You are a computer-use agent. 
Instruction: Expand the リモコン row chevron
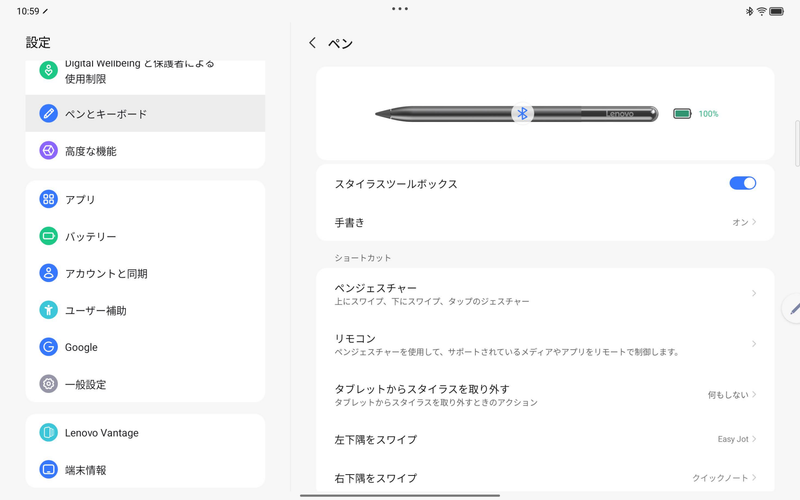pyautogui.click(x=754, y=344)
